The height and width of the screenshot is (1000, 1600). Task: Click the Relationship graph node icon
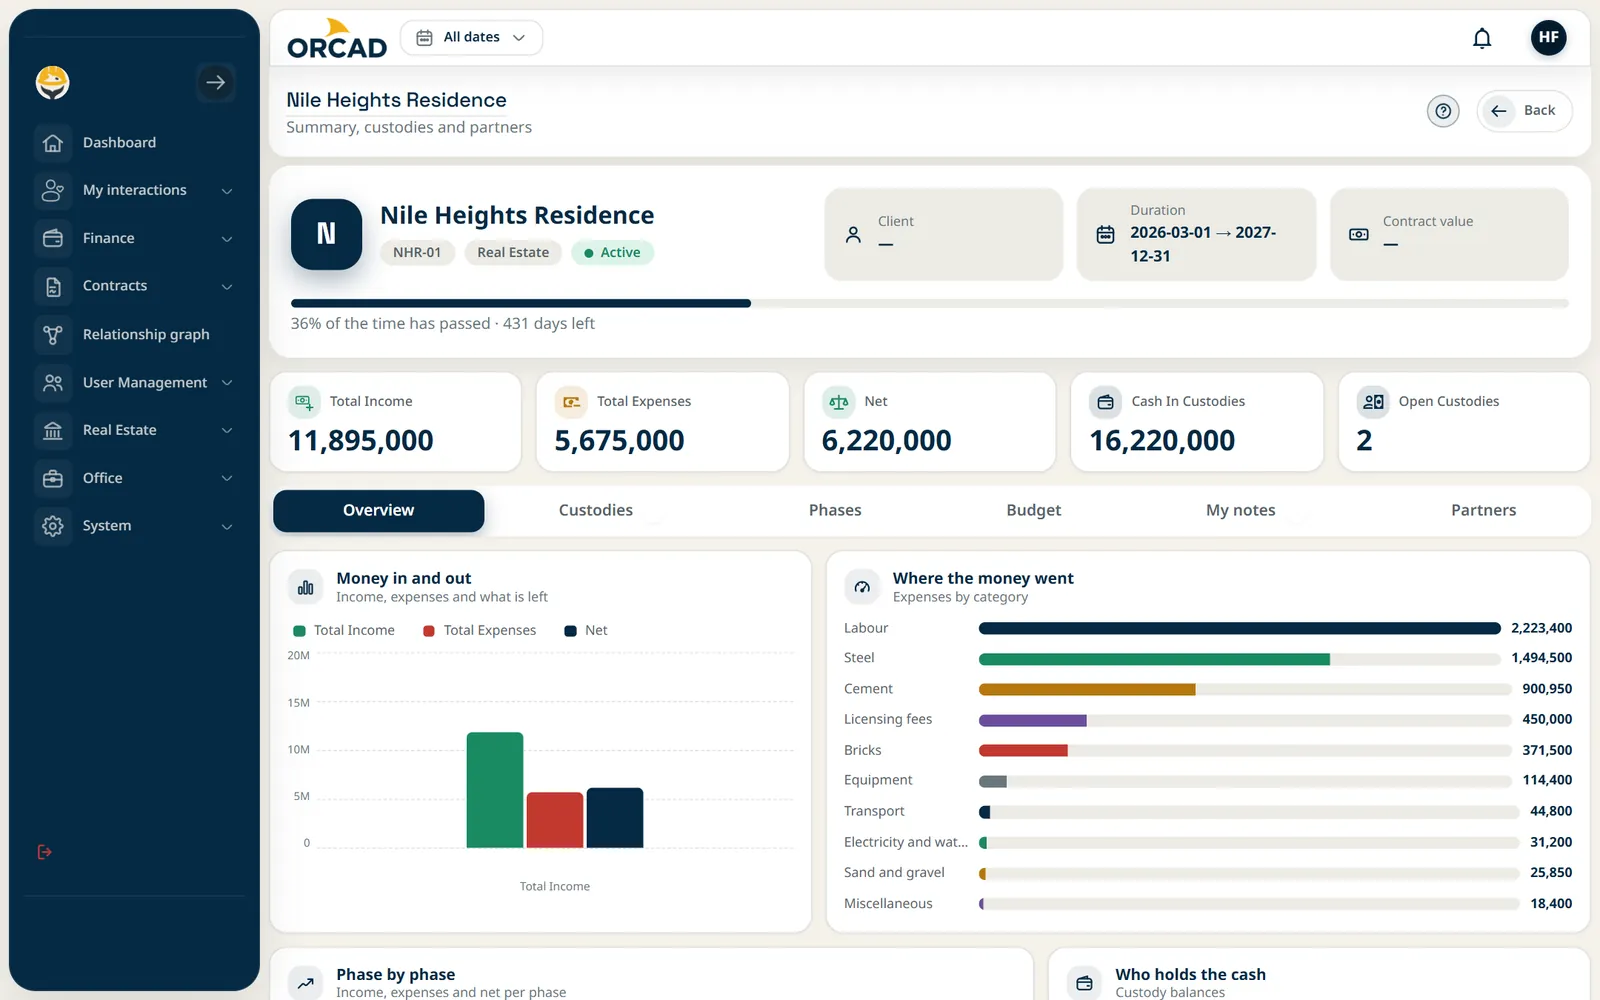pyautogui.click(x=53, y=334)
